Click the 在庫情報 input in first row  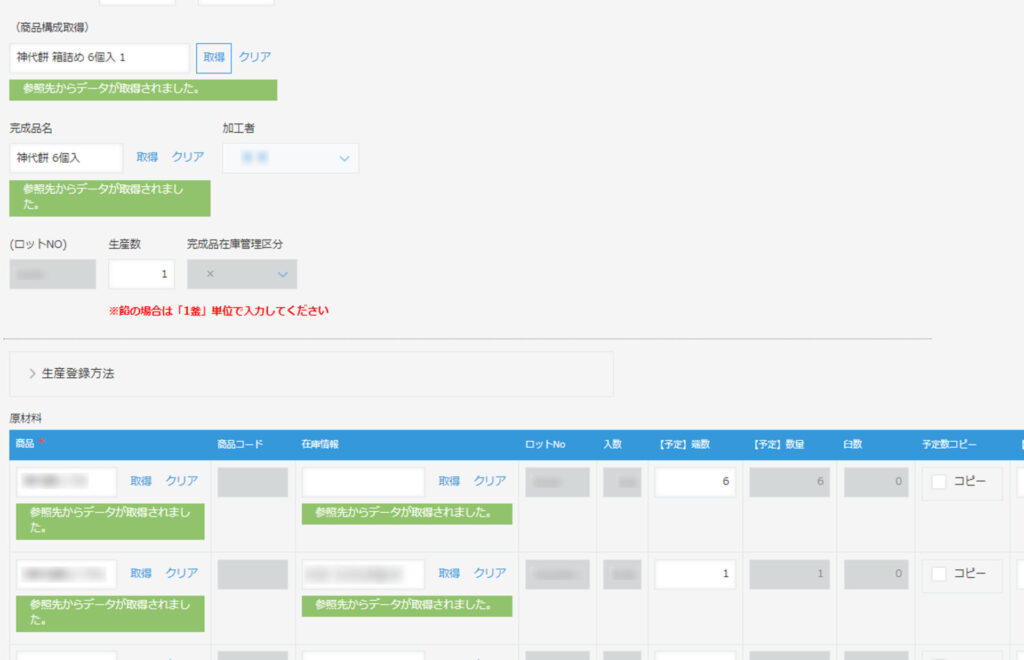[x=363, y=482]
